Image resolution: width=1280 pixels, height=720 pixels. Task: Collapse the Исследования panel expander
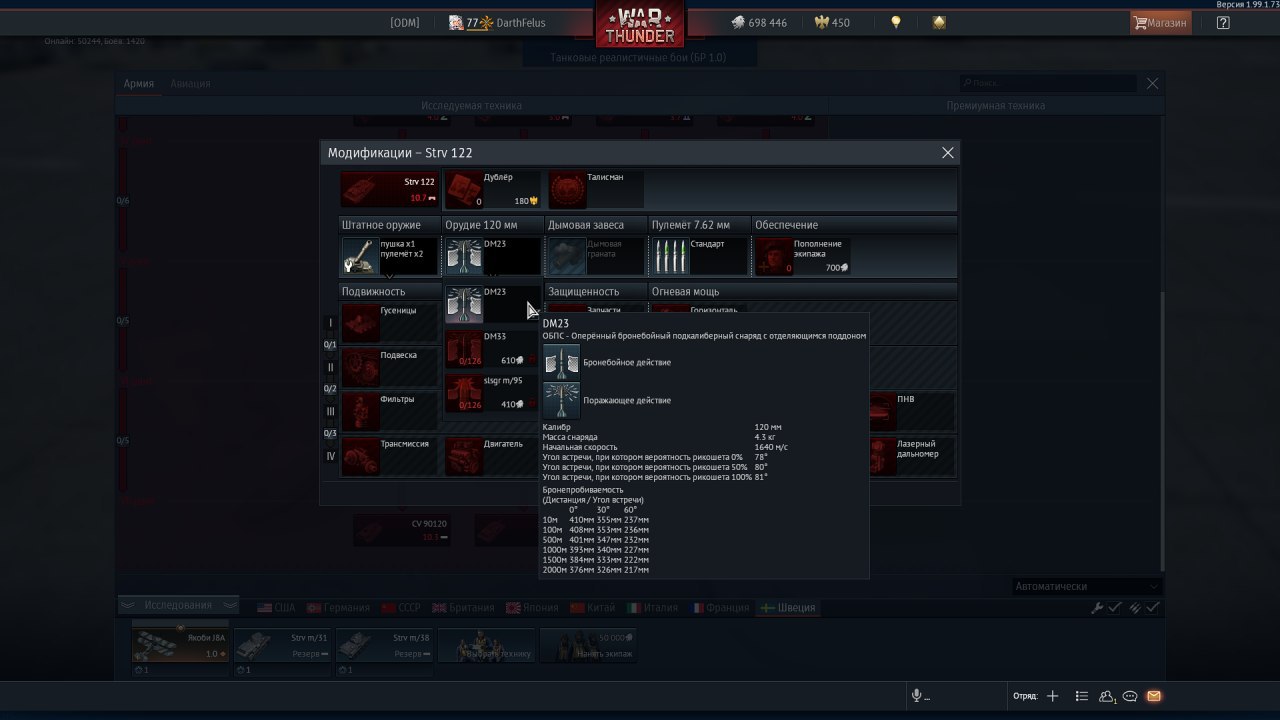[x=178, y=605]
